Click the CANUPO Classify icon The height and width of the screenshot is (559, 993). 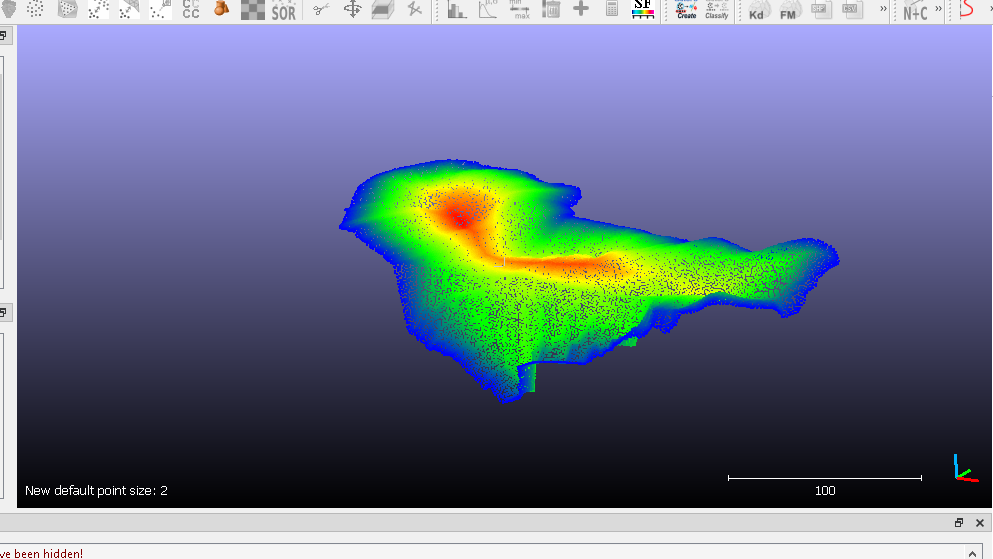coord(717,10)
